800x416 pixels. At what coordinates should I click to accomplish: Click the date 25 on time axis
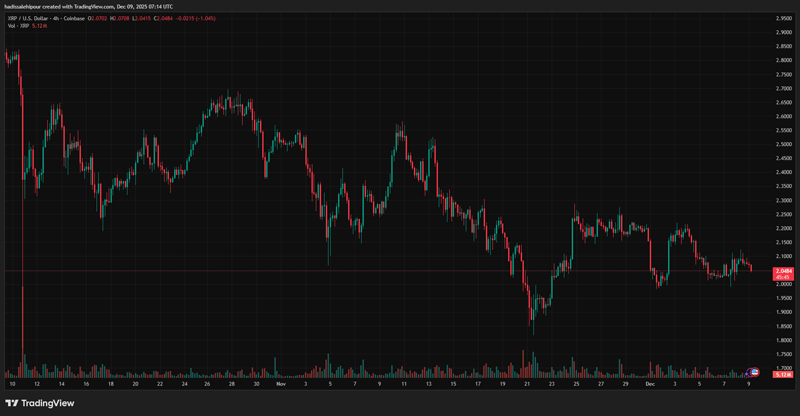click(577, 383)
